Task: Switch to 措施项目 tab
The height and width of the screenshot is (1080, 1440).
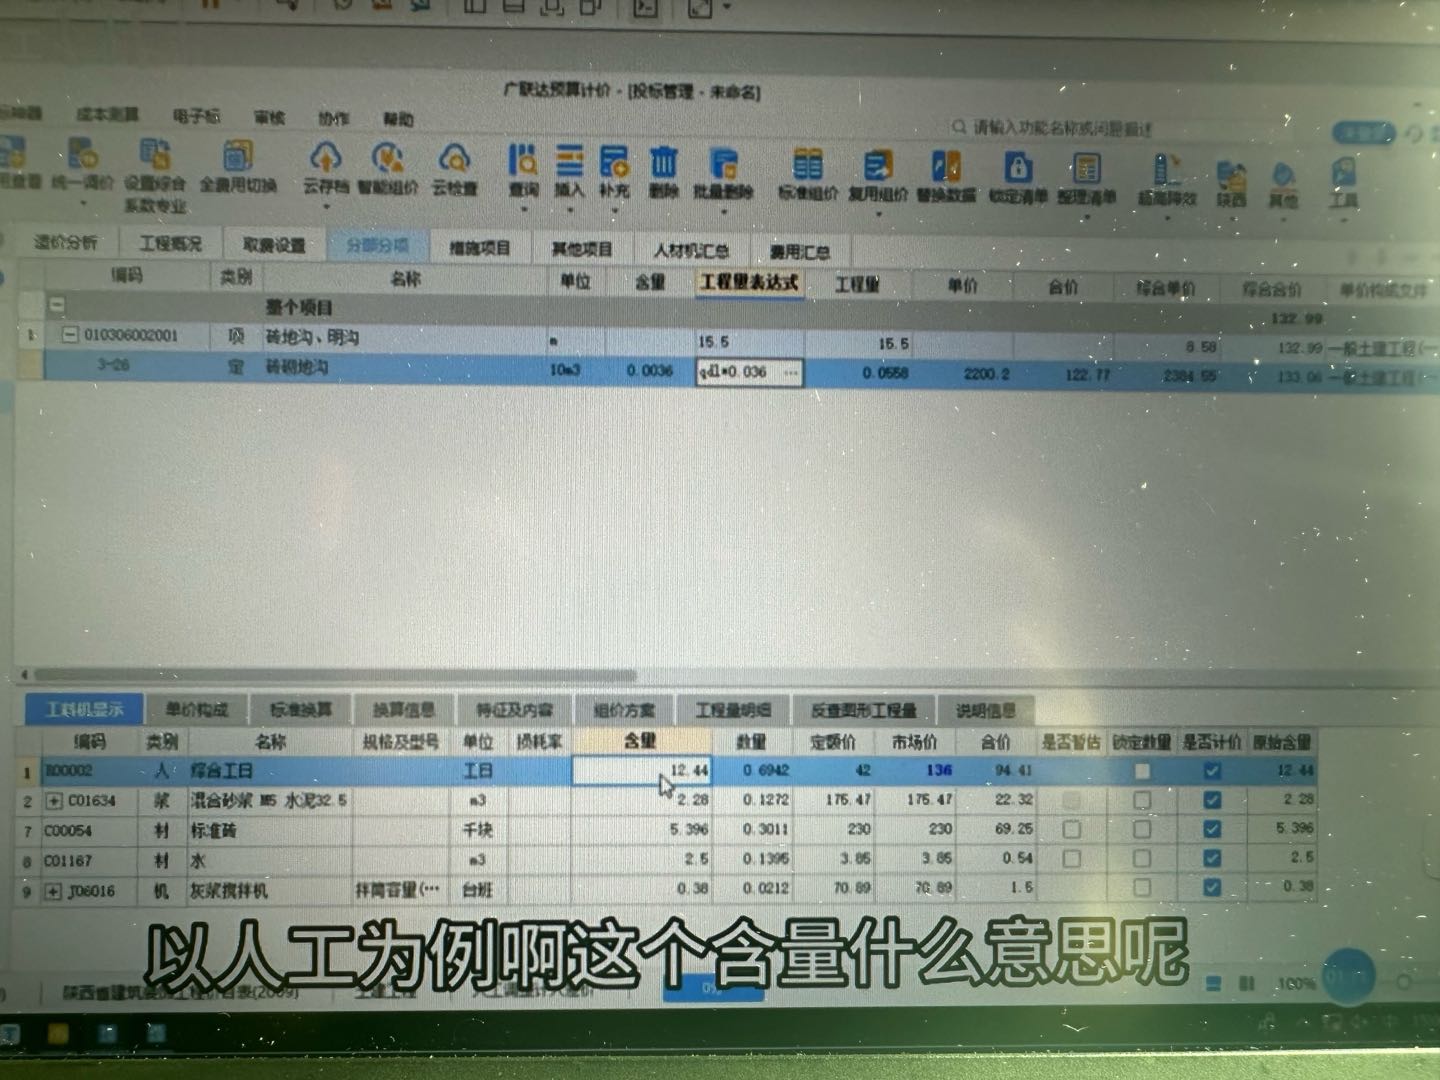Action: tap(480, 248)
